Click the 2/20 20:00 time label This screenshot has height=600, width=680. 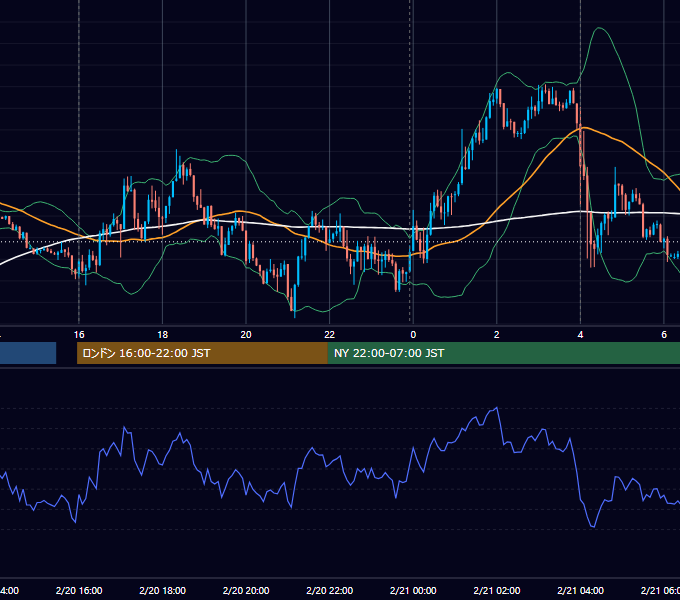point(246,590)
